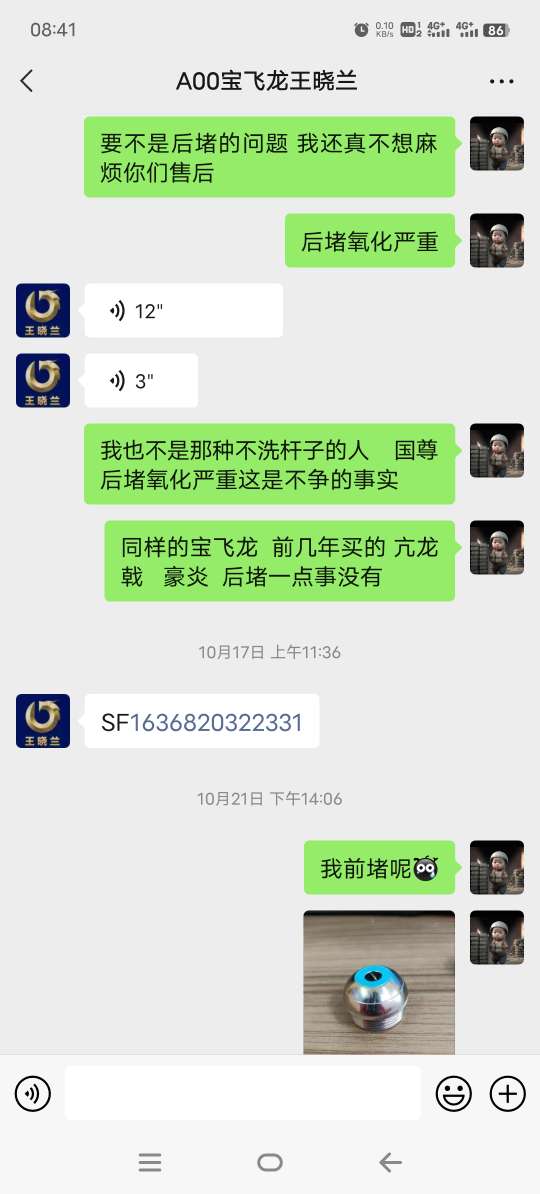Open the metal plug photo thumbnail
The height and width of the screenshot is (1194, 540).
379,982
